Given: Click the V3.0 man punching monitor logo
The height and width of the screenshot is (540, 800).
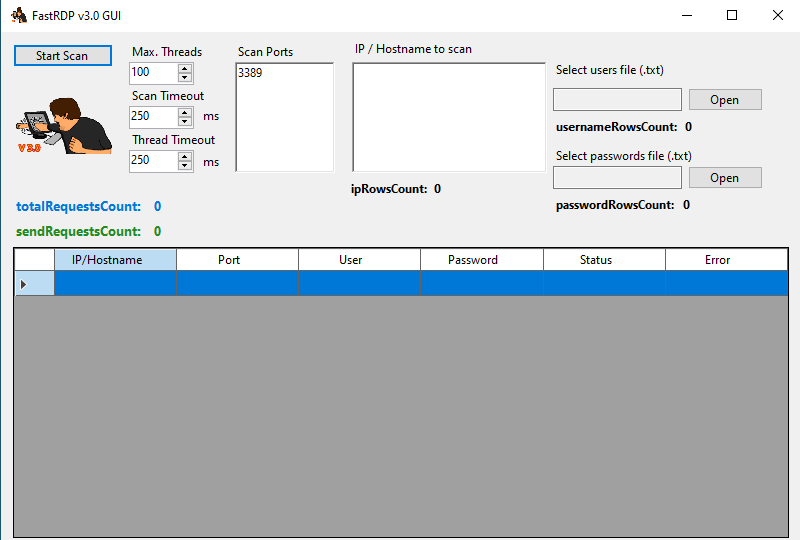Looking at the screenshot, I should point(64,126).
